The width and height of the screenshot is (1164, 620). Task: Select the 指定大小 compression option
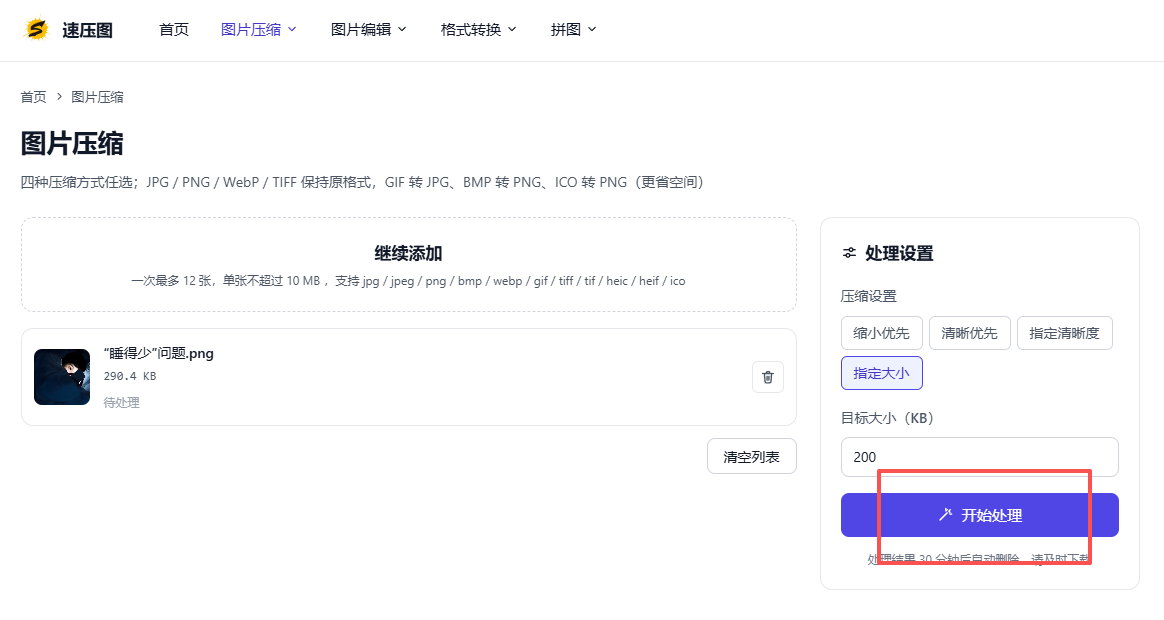881,373
